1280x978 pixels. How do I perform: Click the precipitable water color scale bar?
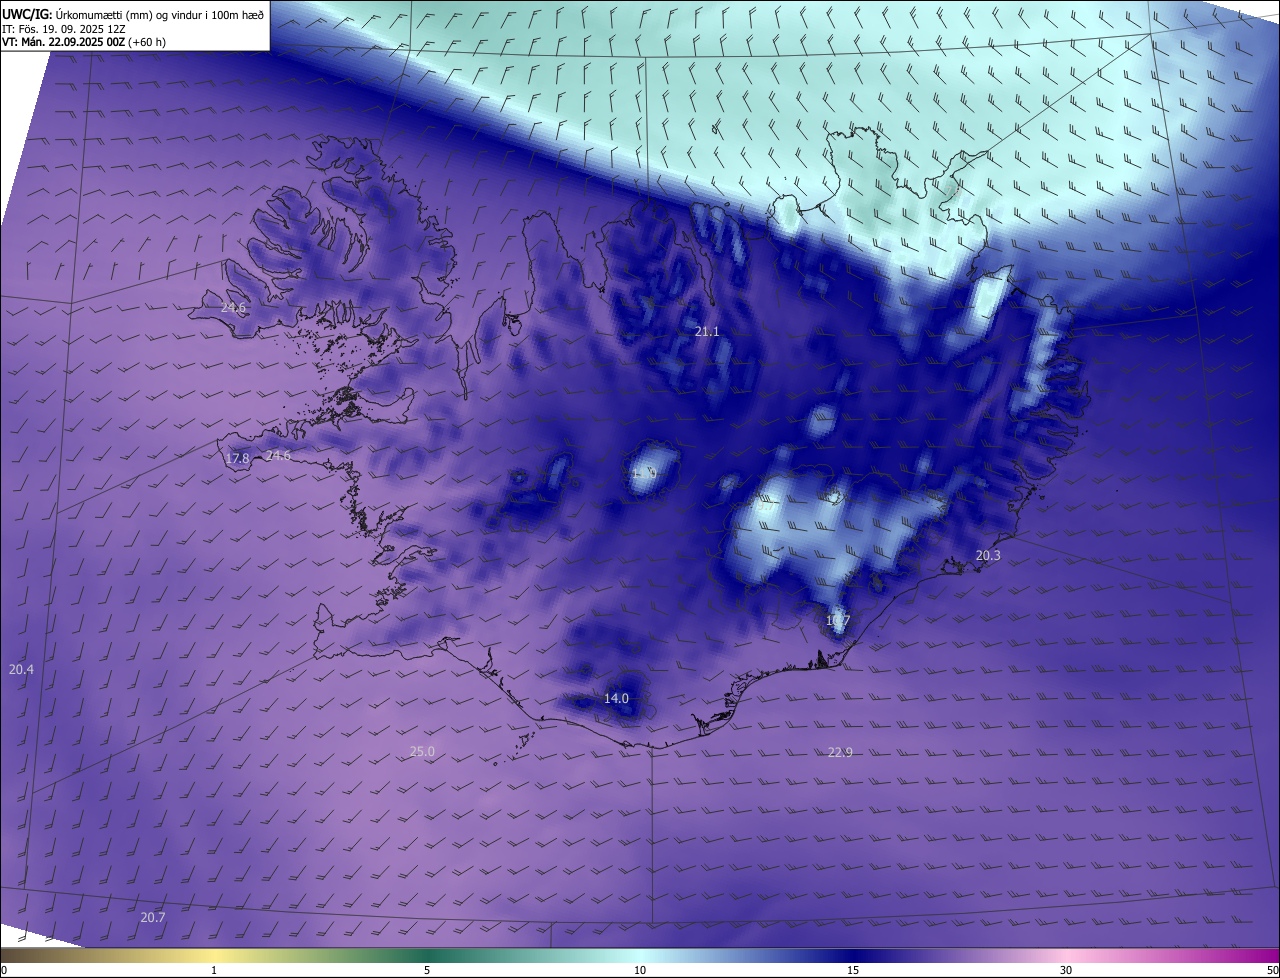tap(640, 955)
